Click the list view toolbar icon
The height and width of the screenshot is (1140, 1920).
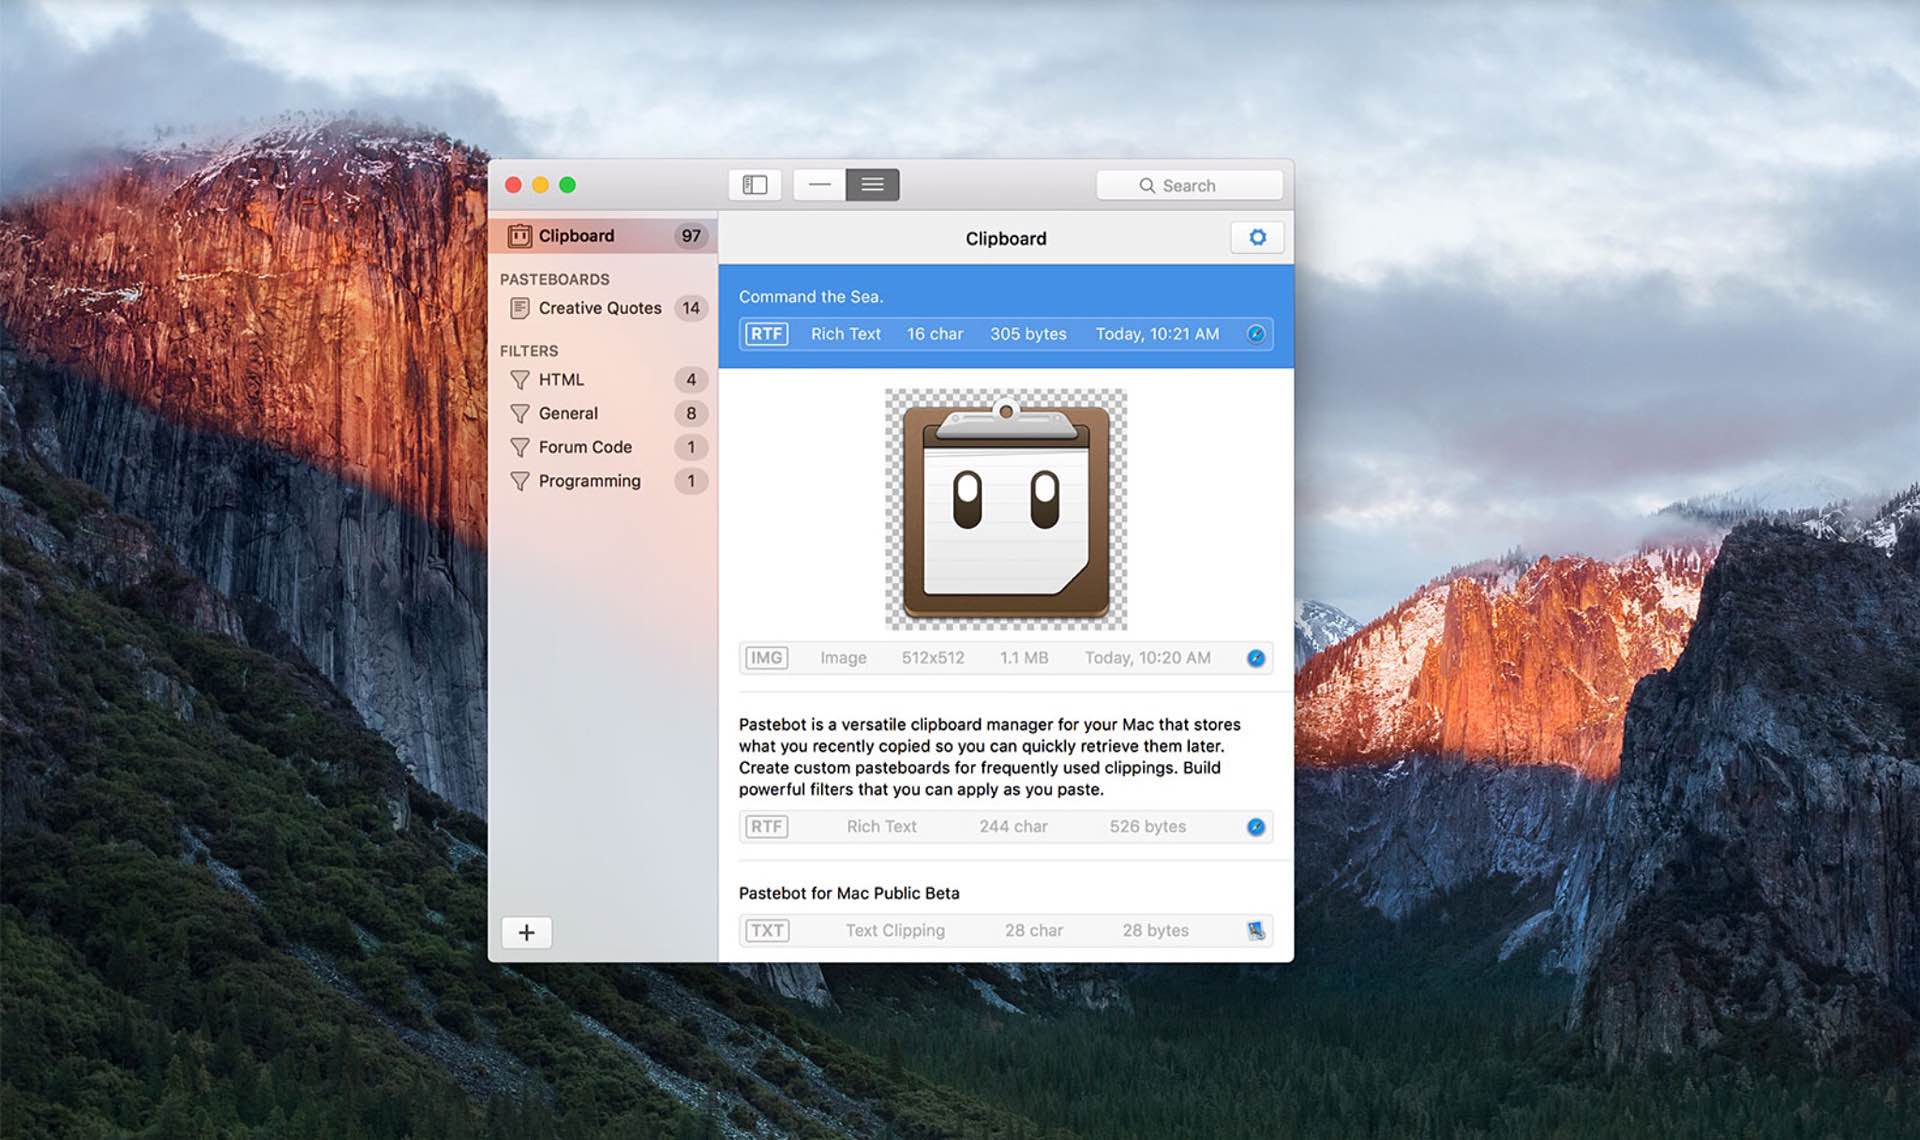point(872,185)
